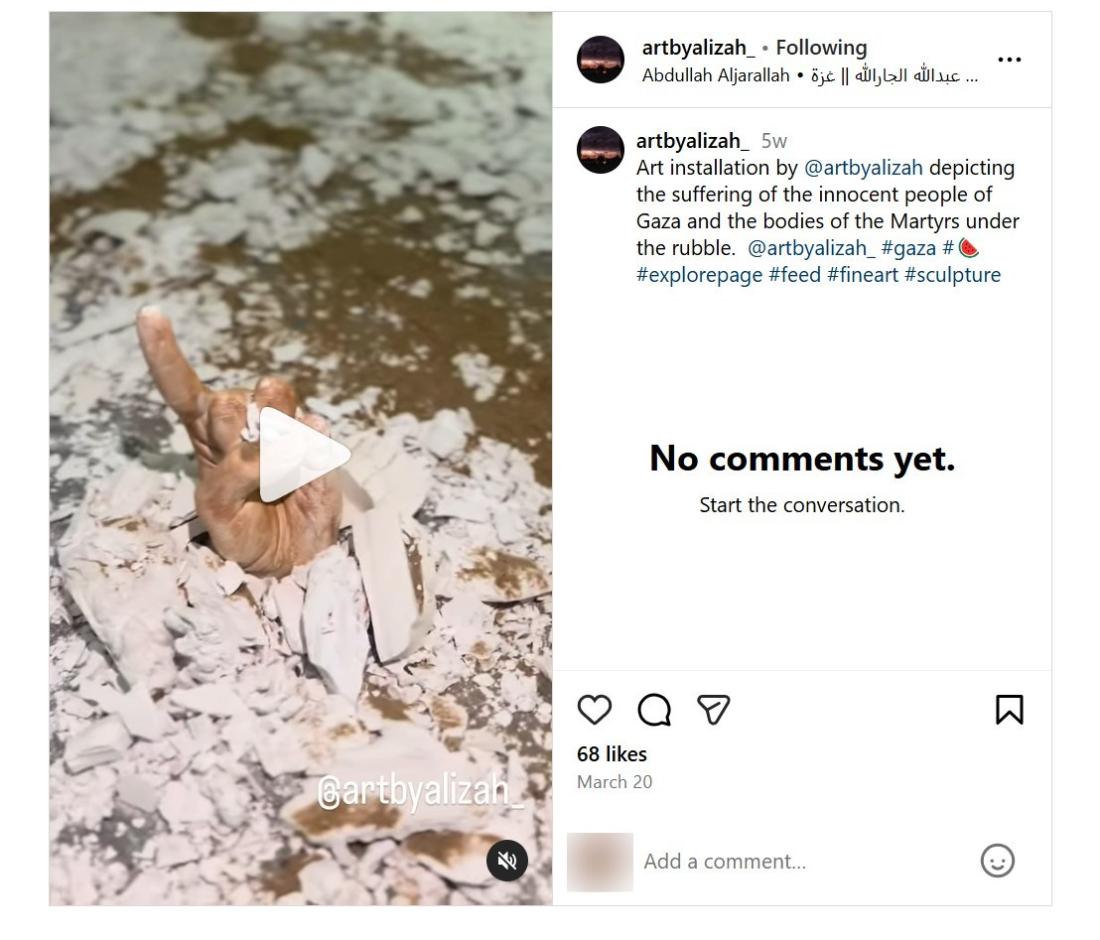Viewport: 1100px width, 940px height.
Task: Play the video with center play button
Action: pos(302,453)
